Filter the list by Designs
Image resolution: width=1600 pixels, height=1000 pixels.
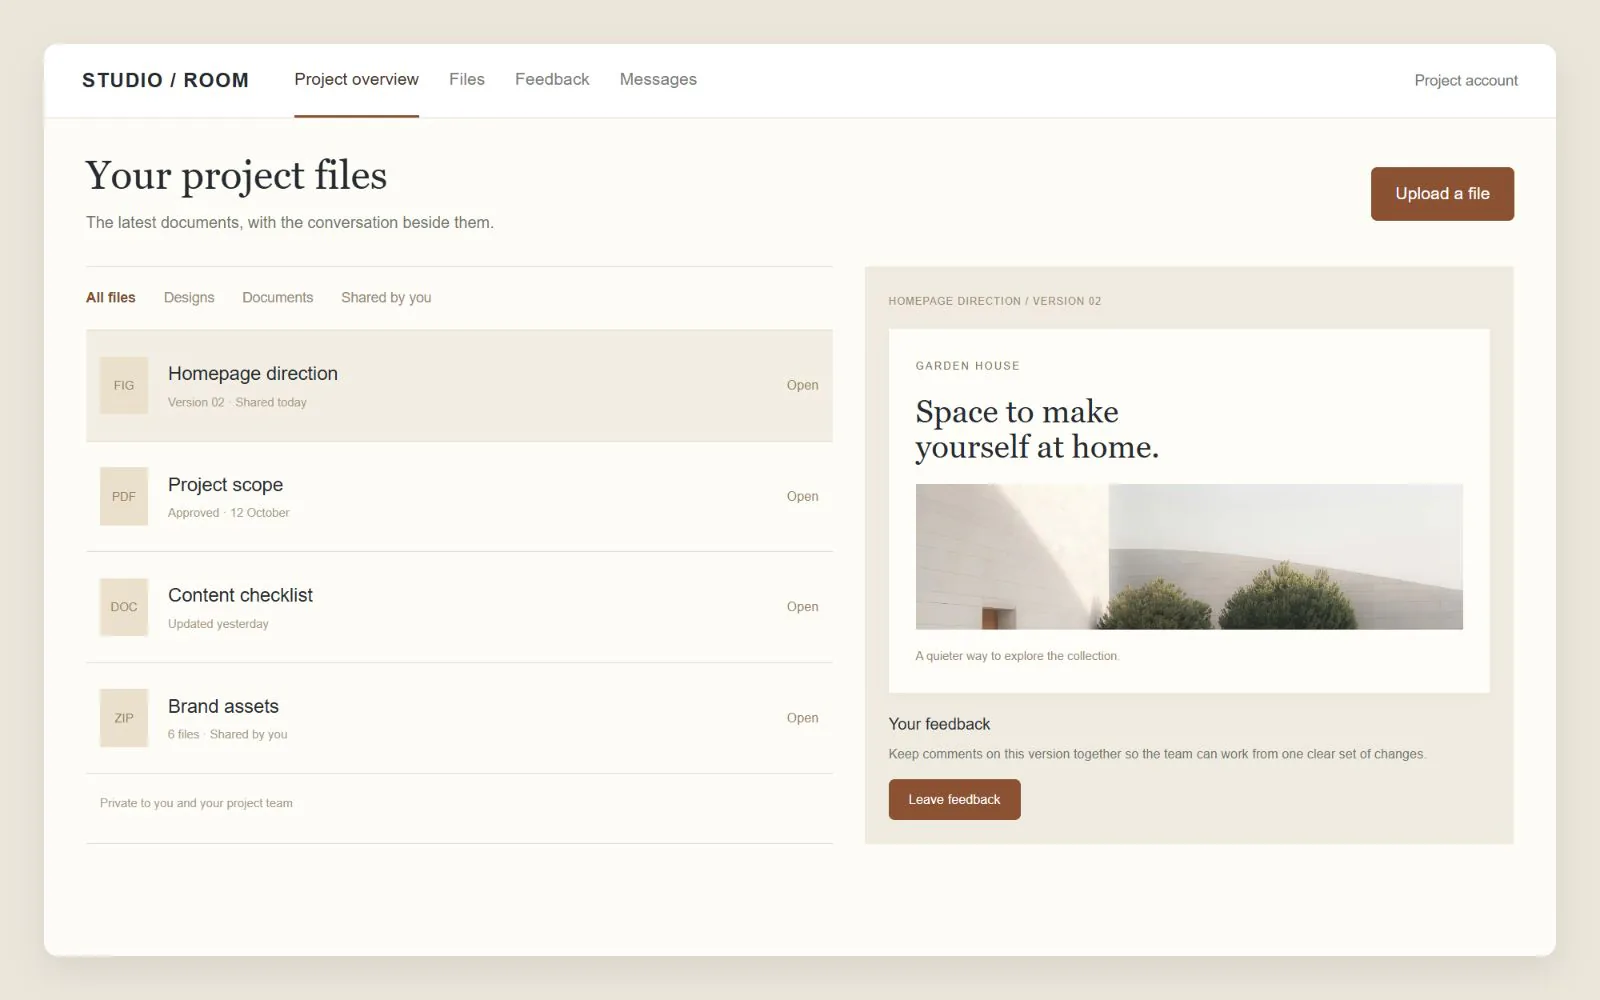tap(189, 298)
